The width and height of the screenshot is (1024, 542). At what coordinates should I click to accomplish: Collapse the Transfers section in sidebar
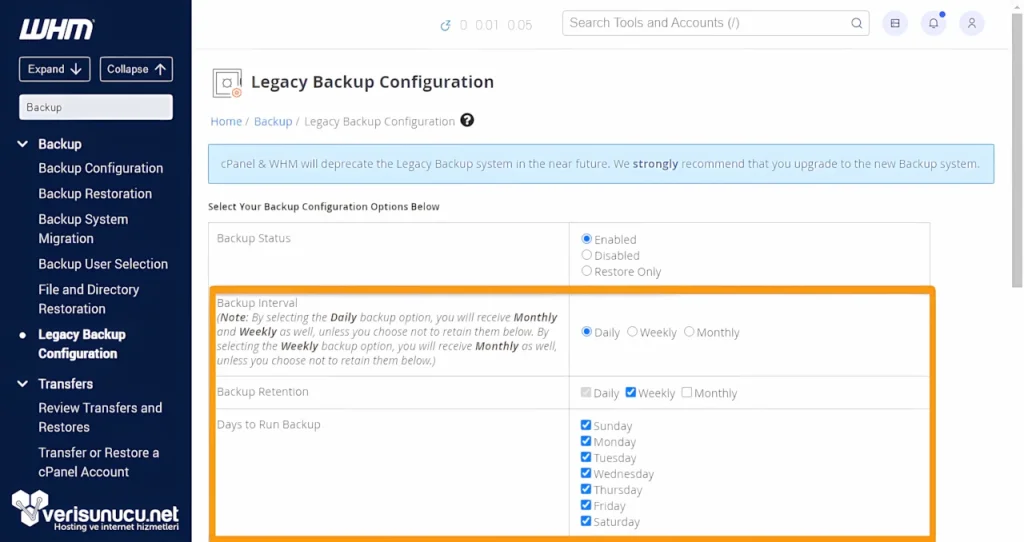(x=23, y=383)
